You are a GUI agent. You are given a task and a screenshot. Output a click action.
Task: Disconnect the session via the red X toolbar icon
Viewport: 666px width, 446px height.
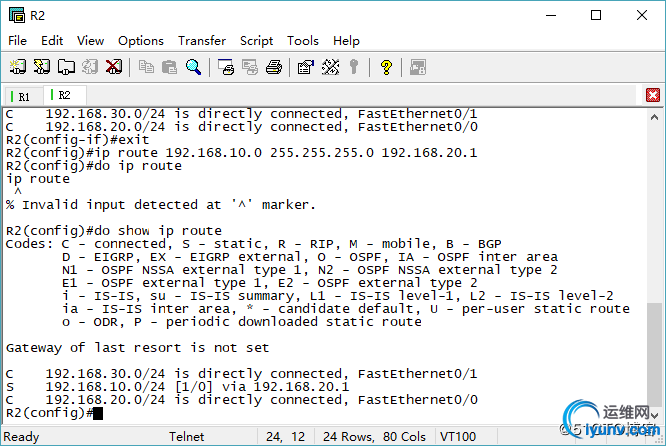[x=114, y=67]
